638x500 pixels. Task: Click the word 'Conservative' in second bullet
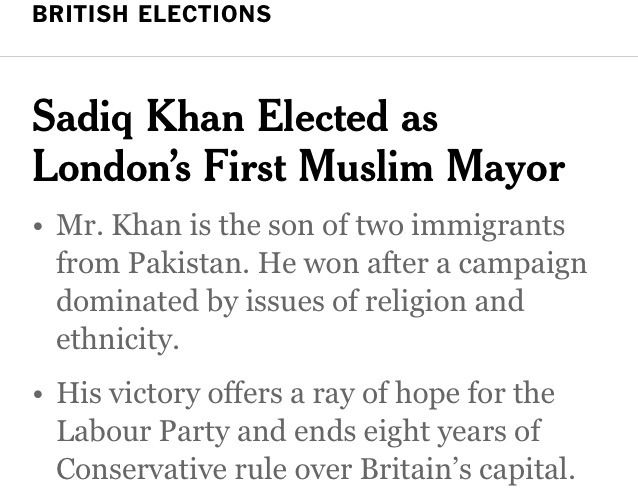point(141,469)
